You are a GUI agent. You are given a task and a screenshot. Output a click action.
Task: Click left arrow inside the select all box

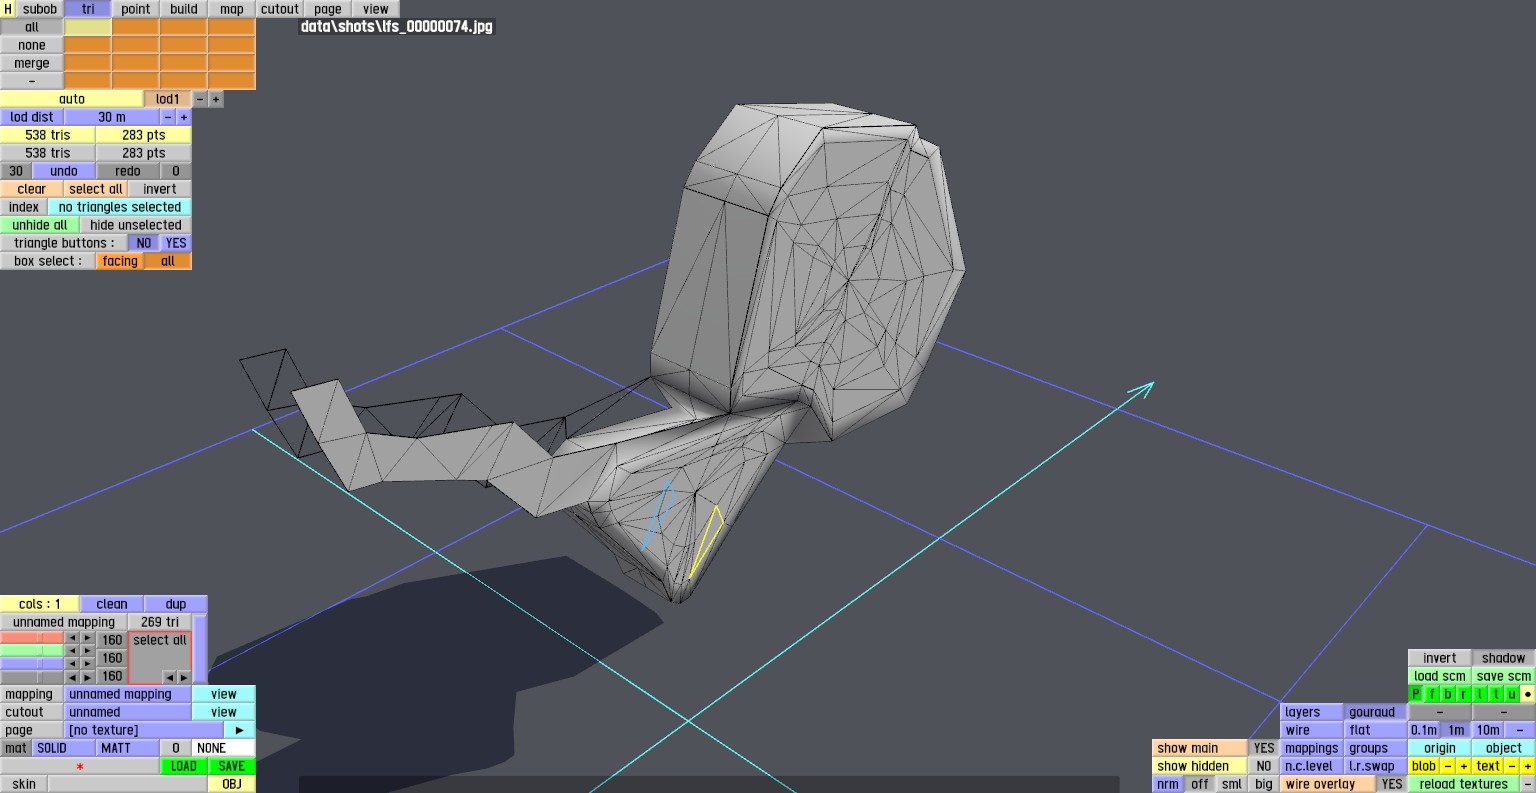point(169,677)
